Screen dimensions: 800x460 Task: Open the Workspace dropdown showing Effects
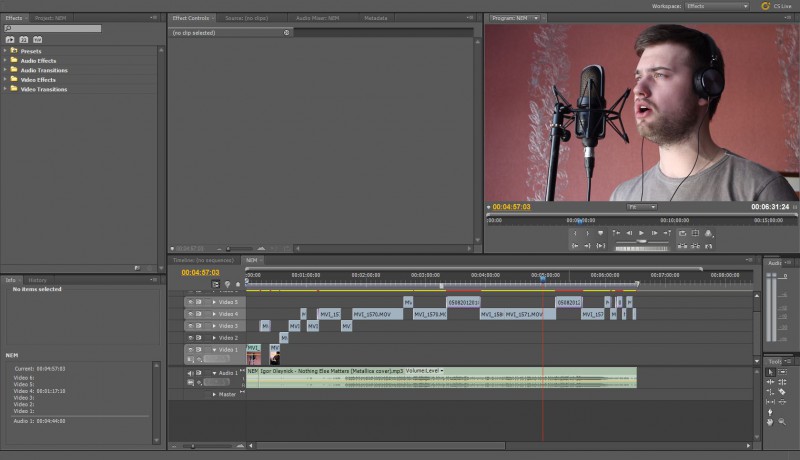[x=716, y=6]
